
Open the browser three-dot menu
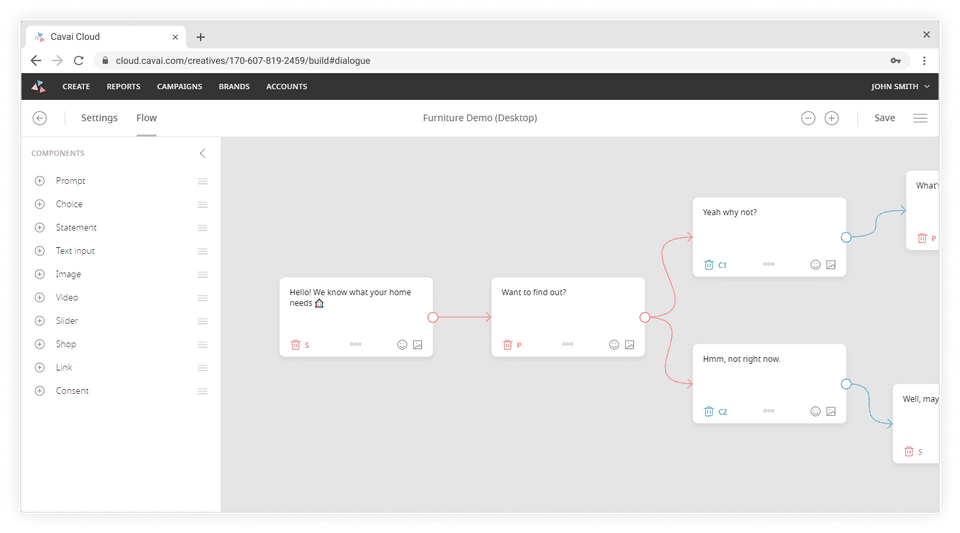pos(924,61)
